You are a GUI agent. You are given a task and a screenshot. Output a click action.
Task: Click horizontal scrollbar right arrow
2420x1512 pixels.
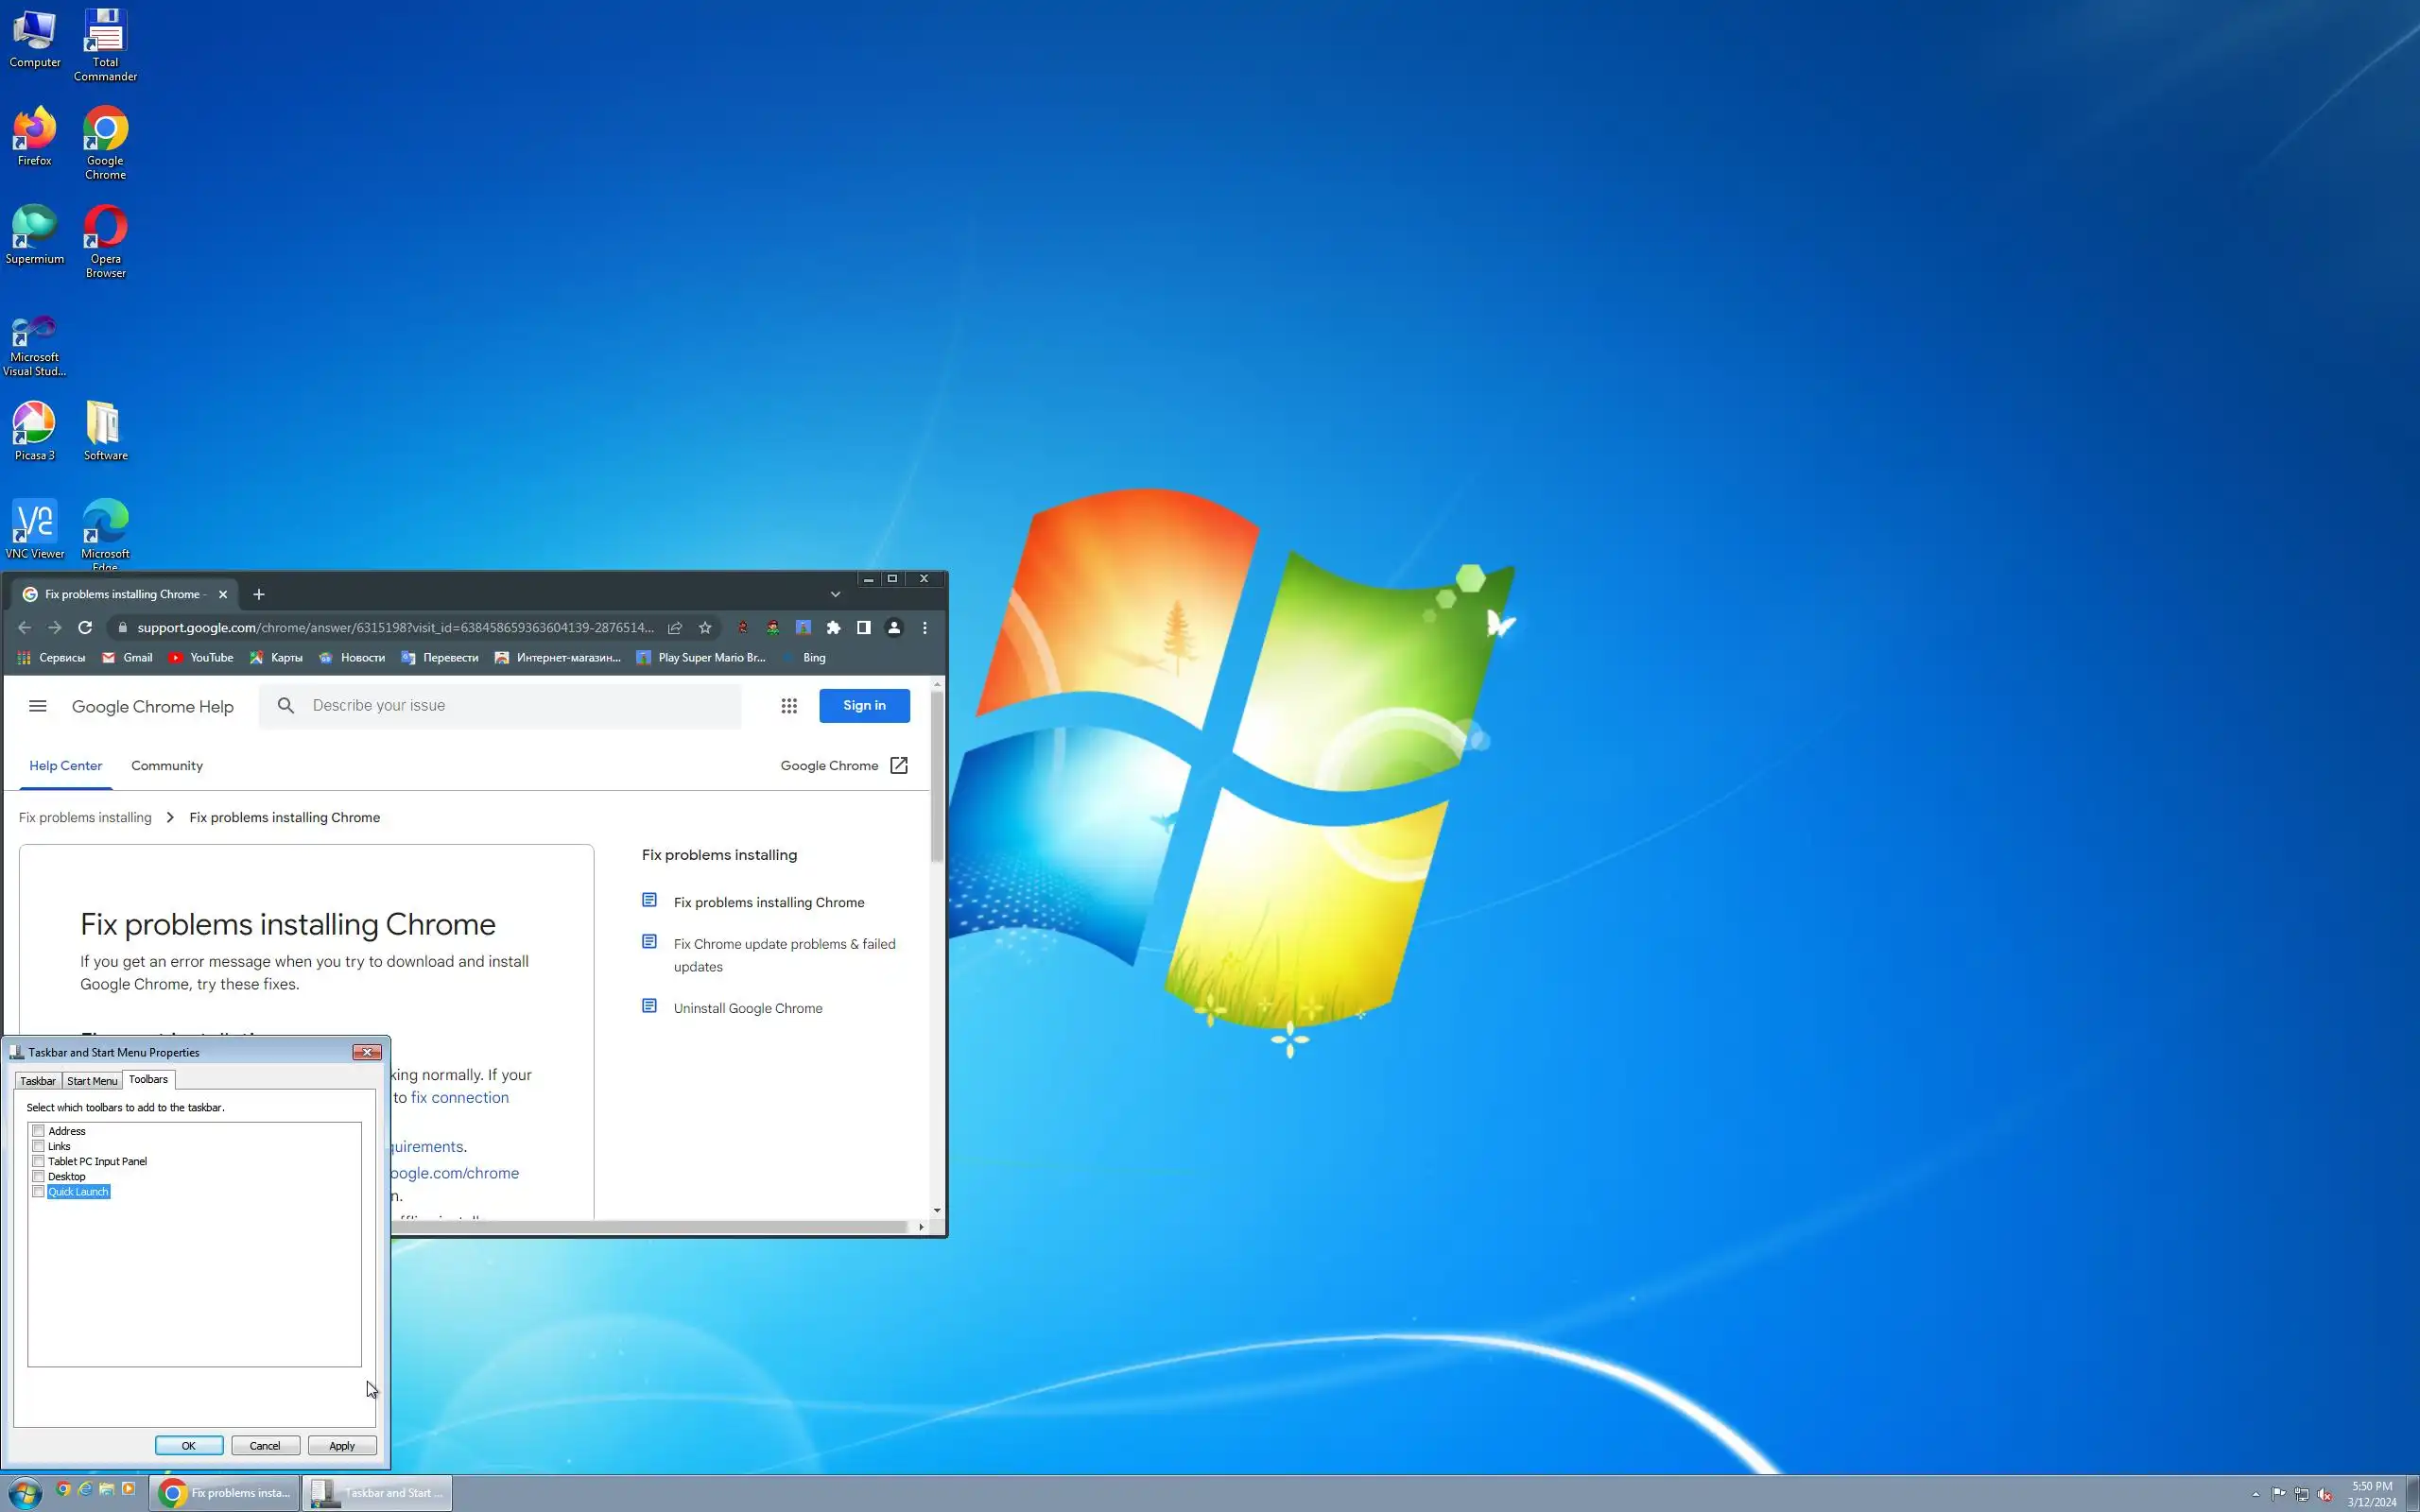click(921, 1227)
